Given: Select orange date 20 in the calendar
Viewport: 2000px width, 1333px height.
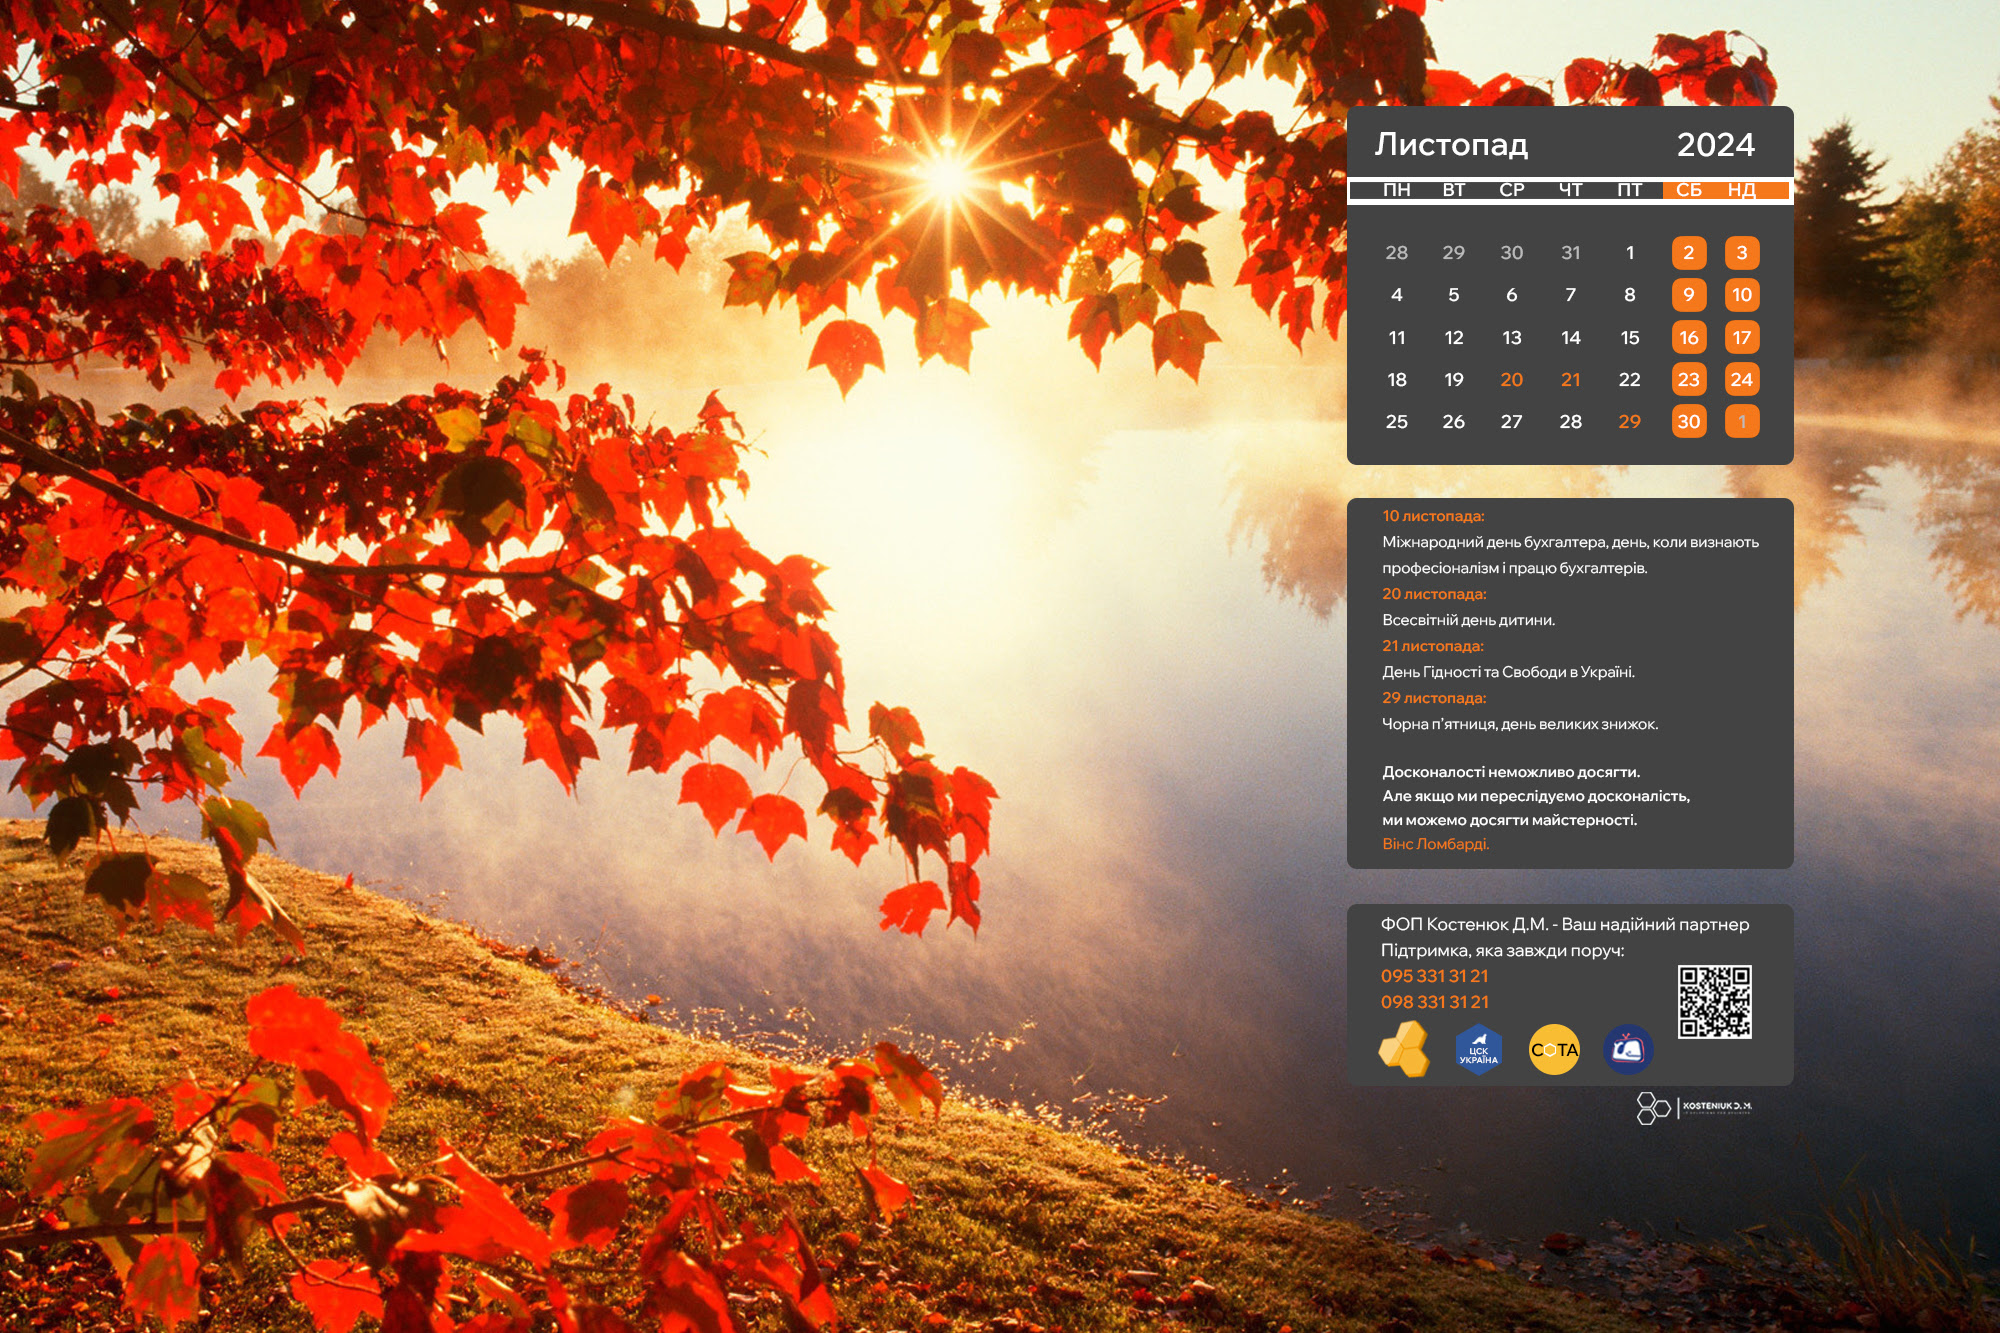Looking at the screenshot, I should 1512,380.
